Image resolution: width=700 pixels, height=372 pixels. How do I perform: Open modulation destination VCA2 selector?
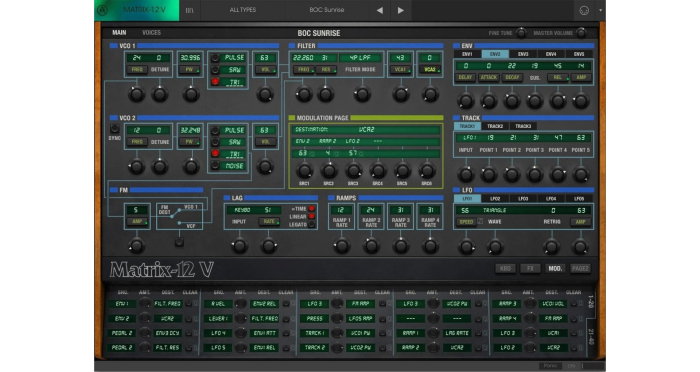pos(367,130)
